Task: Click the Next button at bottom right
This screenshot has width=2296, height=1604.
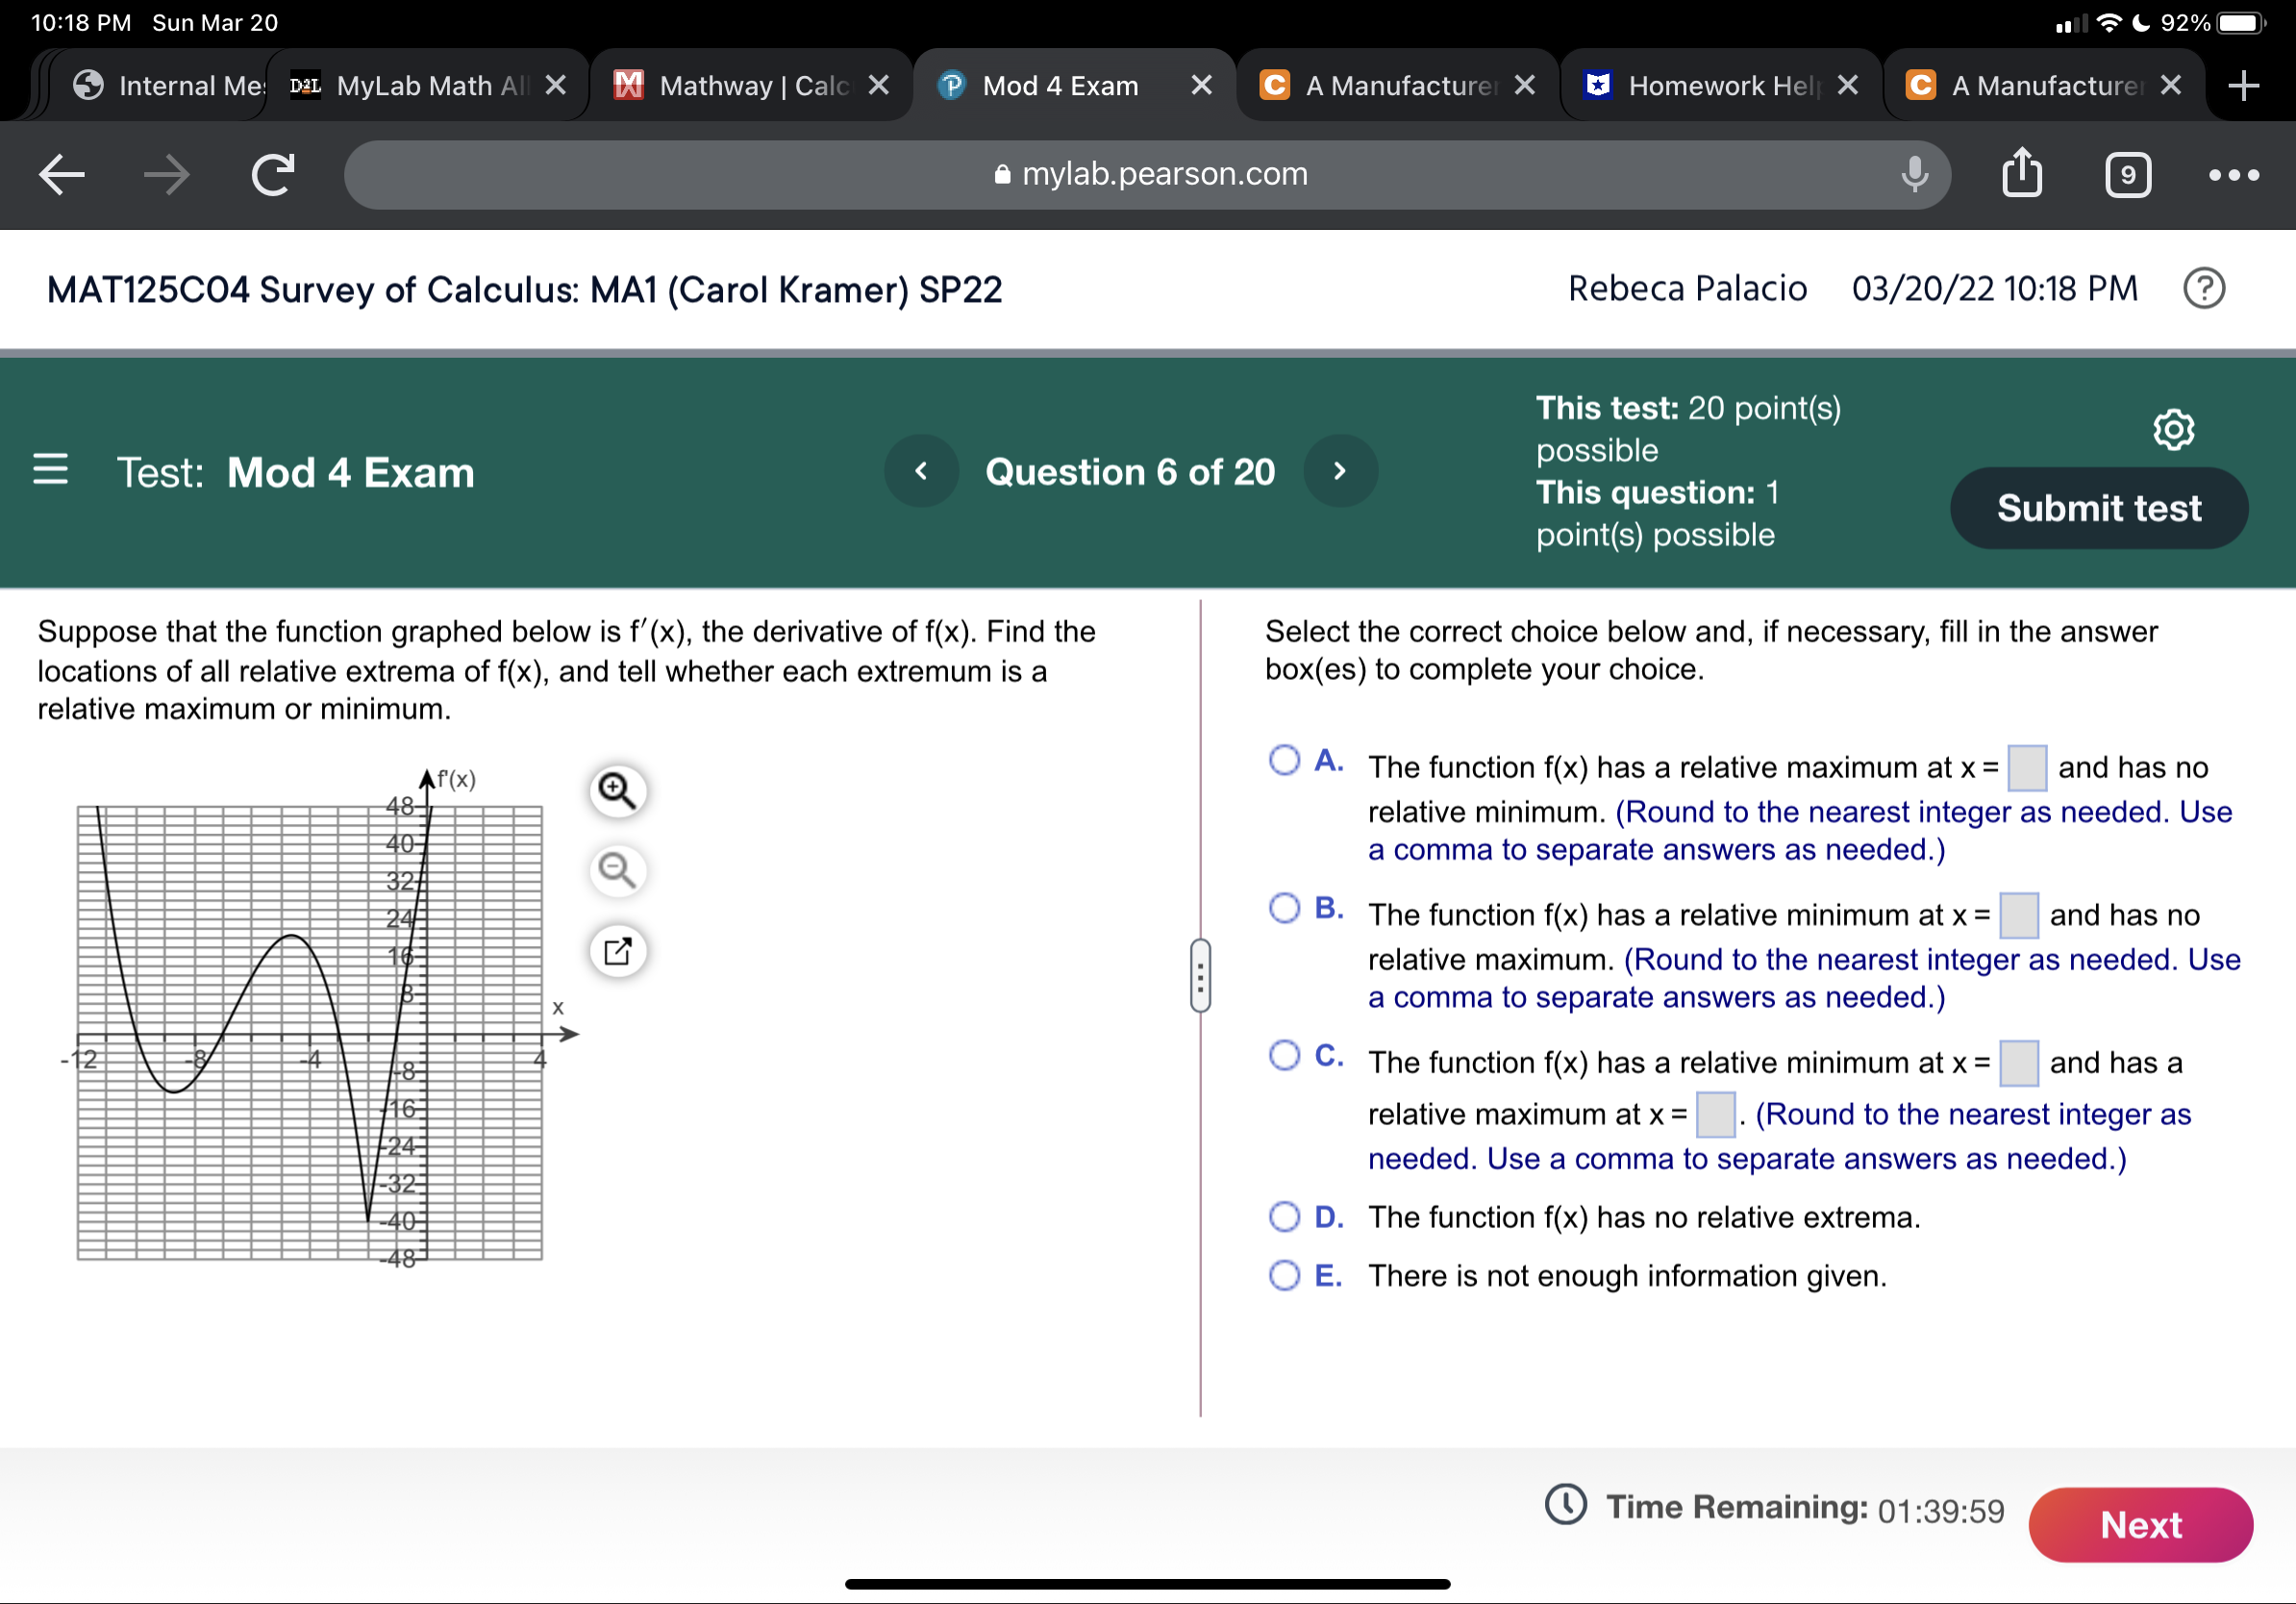Action: coord(2141,1525)
